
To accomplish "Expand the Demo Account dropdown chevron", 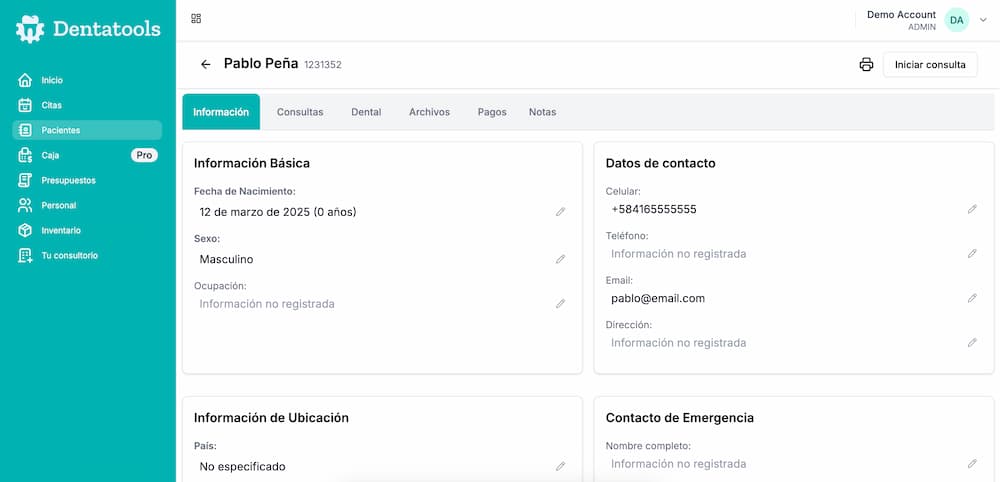I will 983,20.
